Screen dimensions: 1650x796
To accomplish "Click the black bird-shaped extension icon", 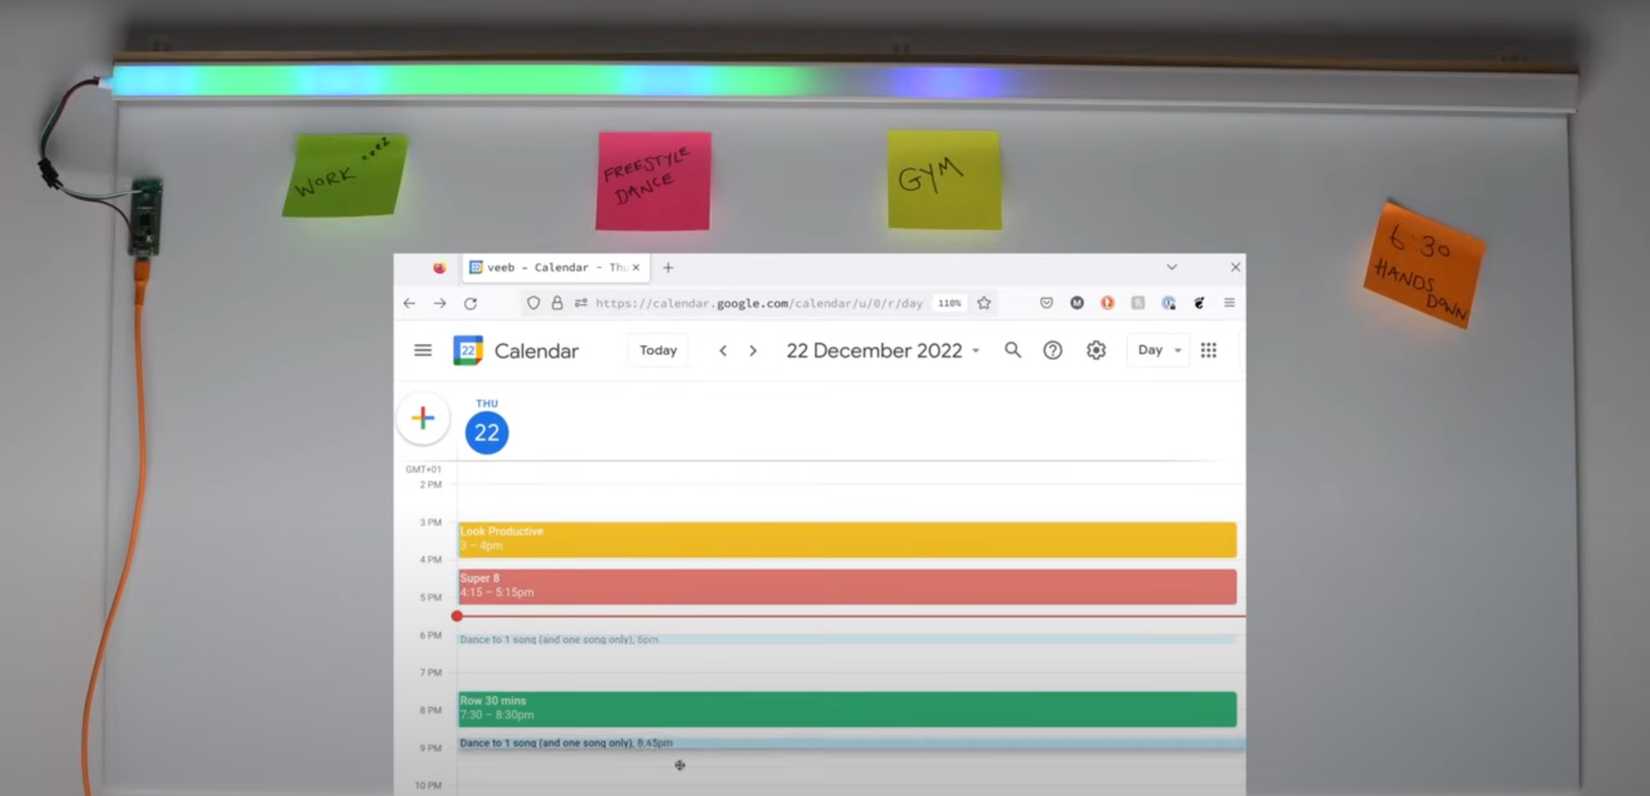I will [x=1199, y=303].
